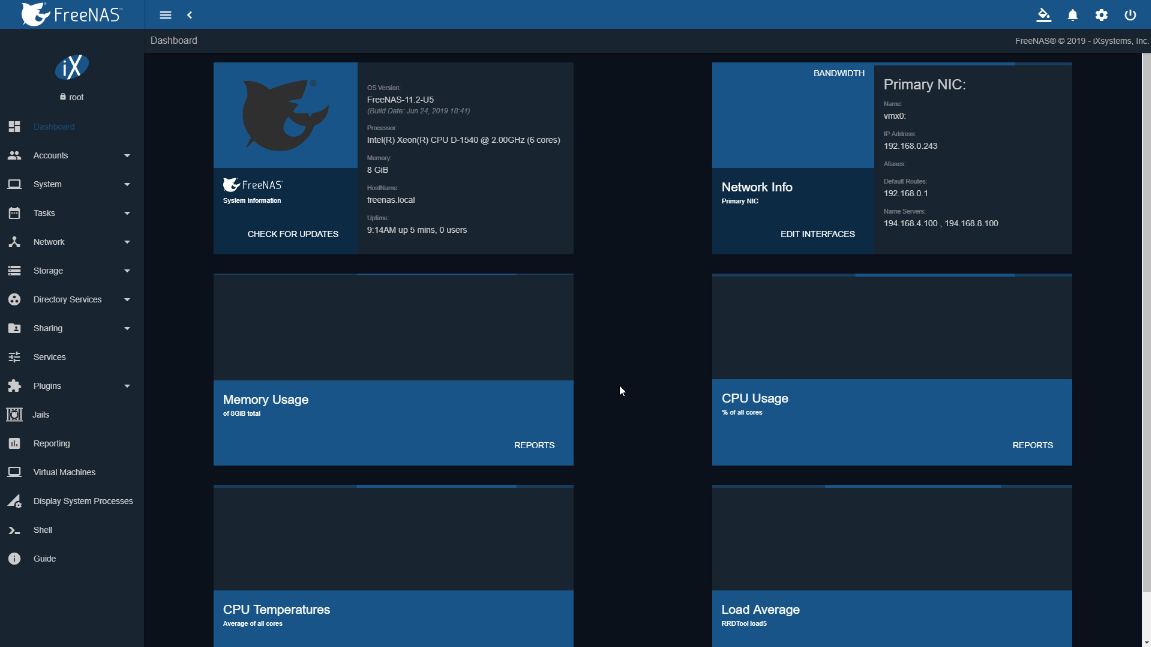Click the CPU Temperatures card title
This screenshot has height=647, width=1151.
click(277, 610)
